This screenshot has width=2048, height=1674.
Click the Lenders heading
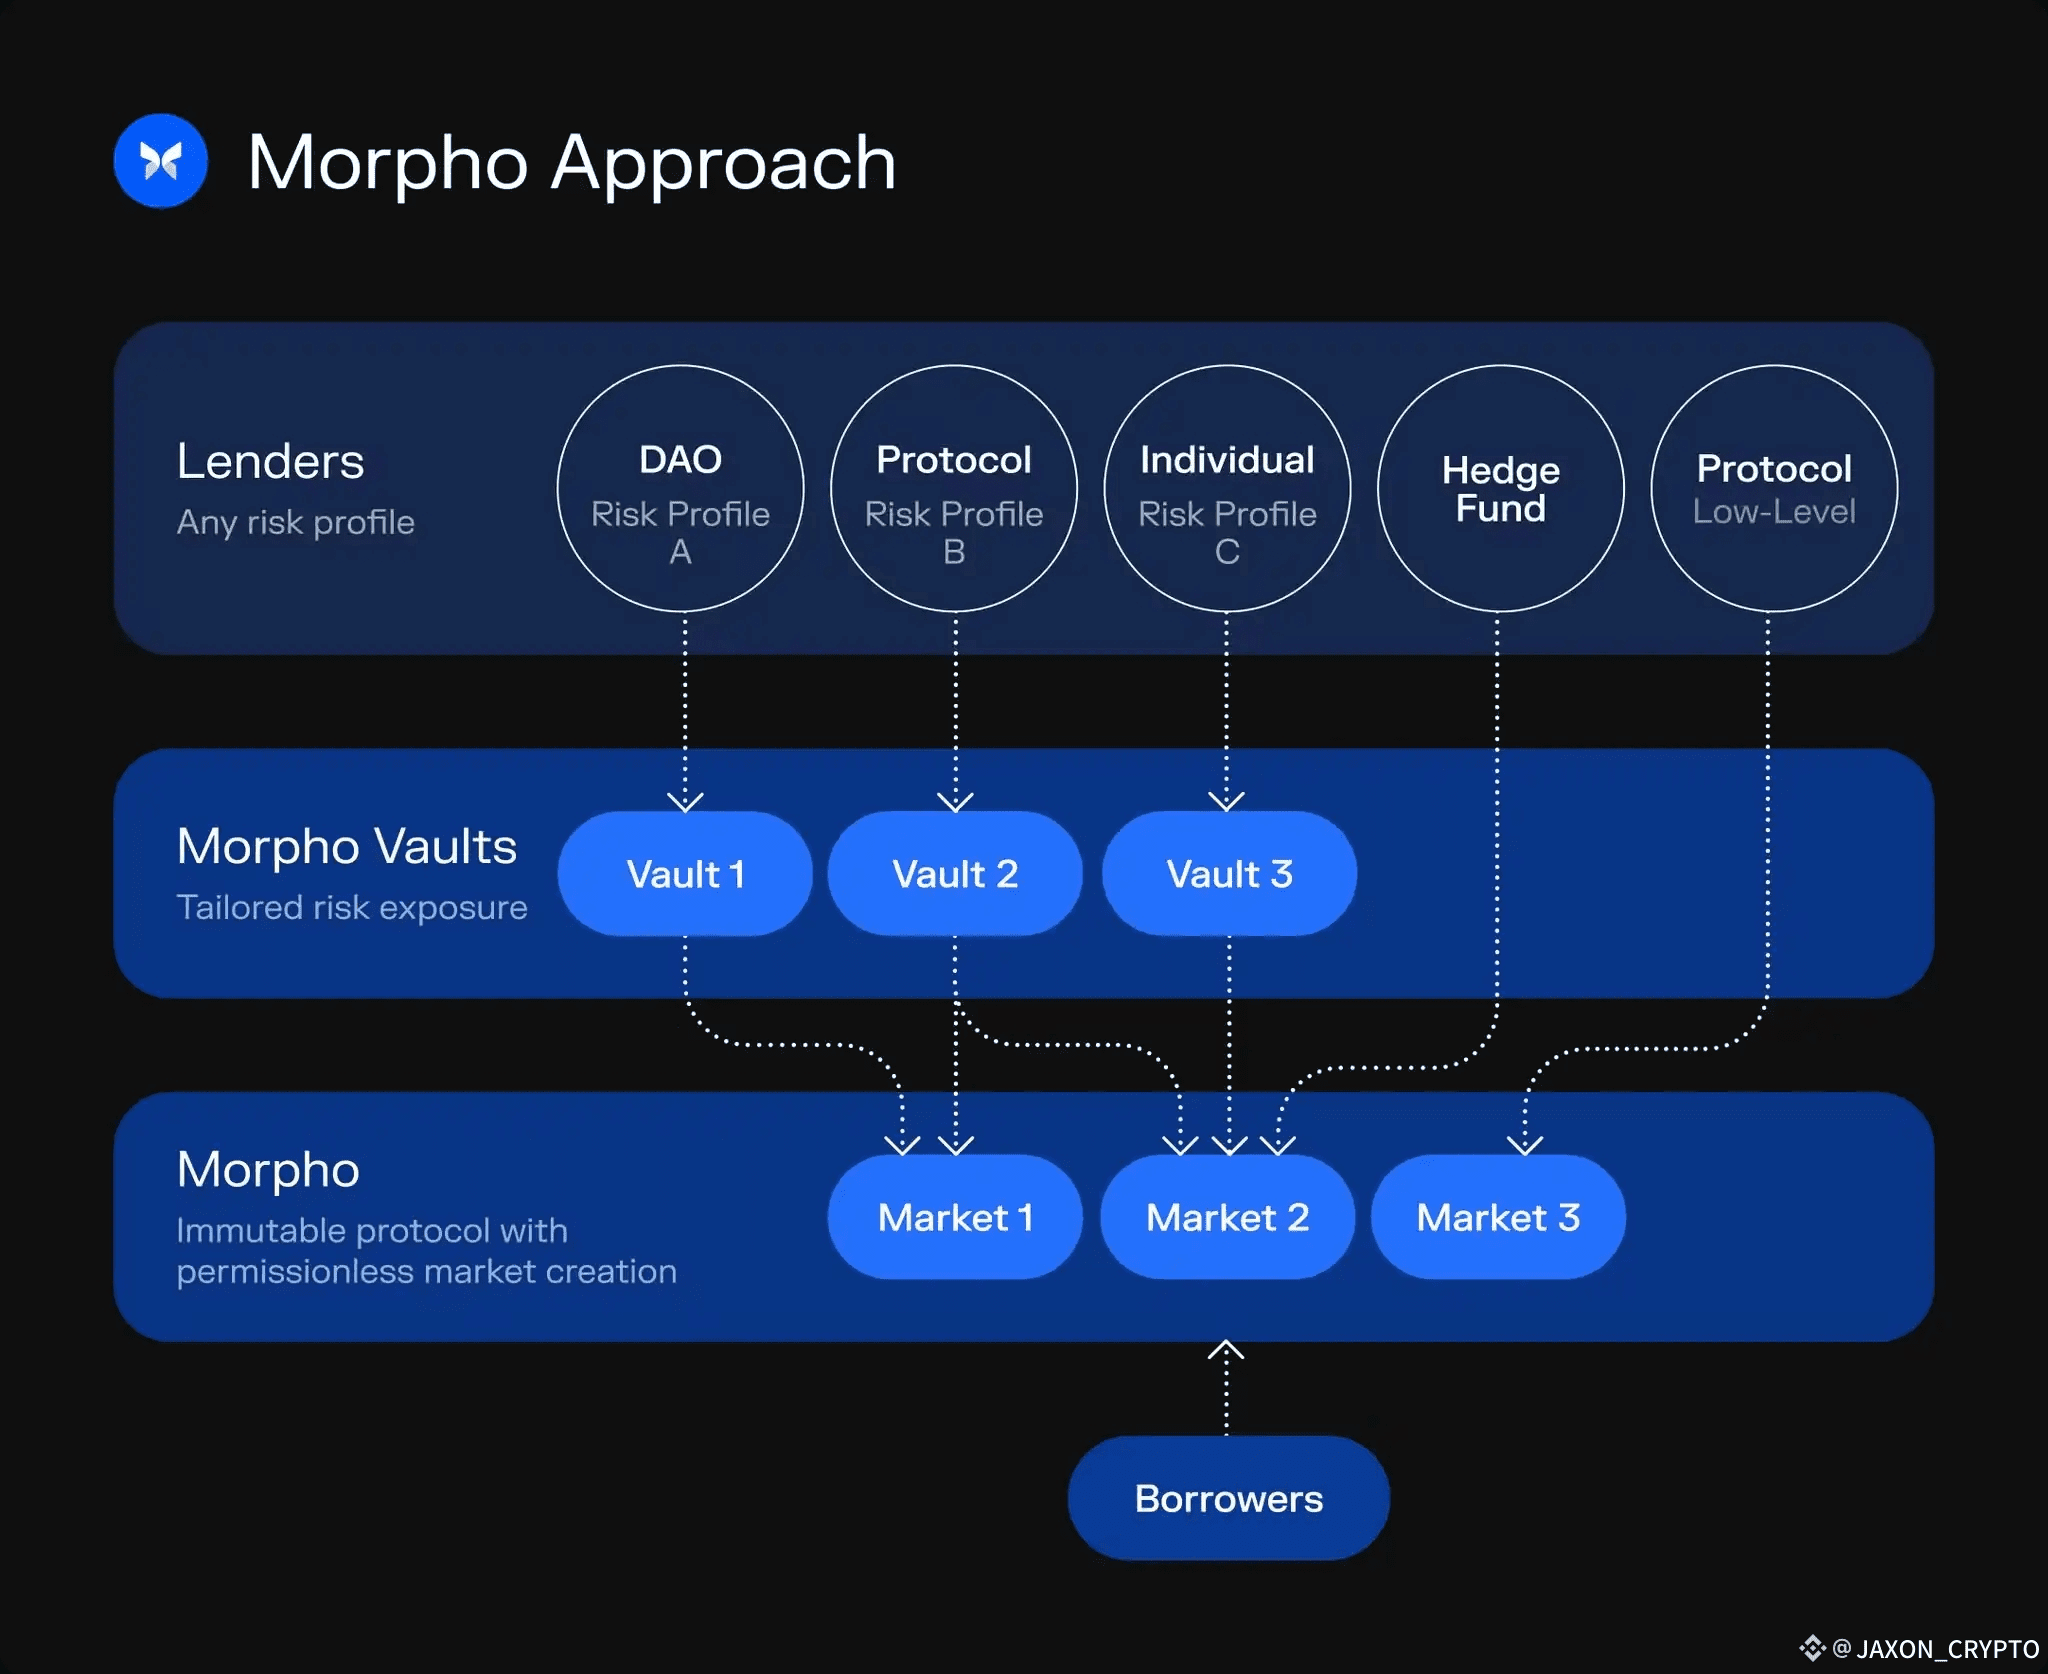click(270, 462)
